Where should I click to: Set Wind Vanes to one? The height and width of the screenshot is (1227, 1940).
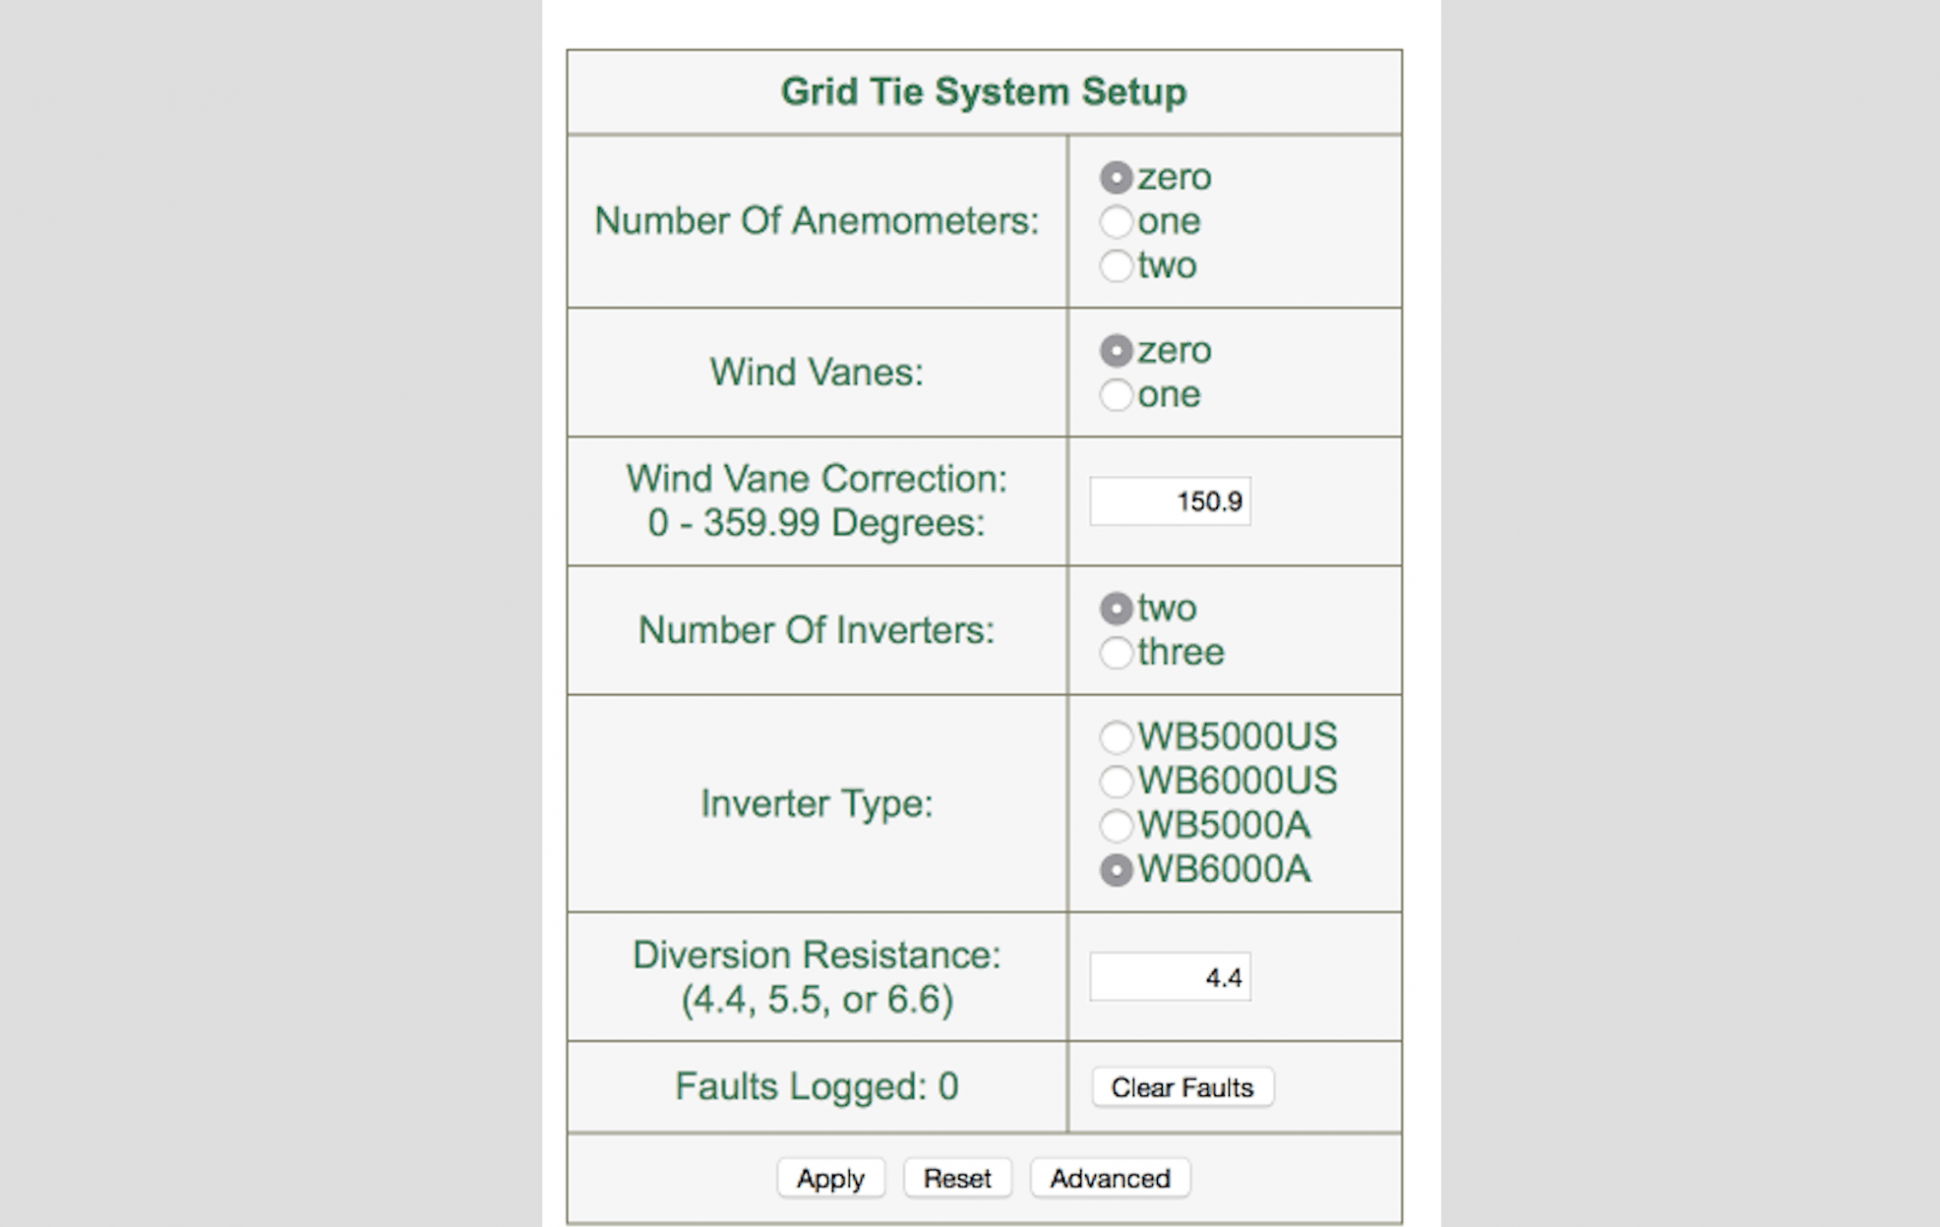tap(1116, 395)
